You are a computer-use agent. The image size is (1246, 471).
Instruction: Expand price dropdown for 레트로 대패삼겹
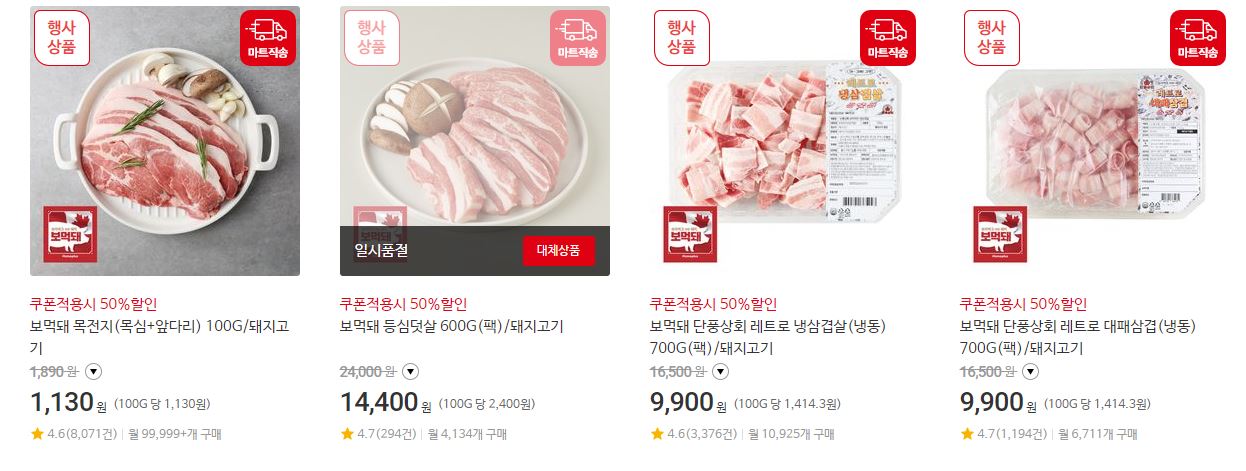pyautogui.click(x=1030, y=372)
